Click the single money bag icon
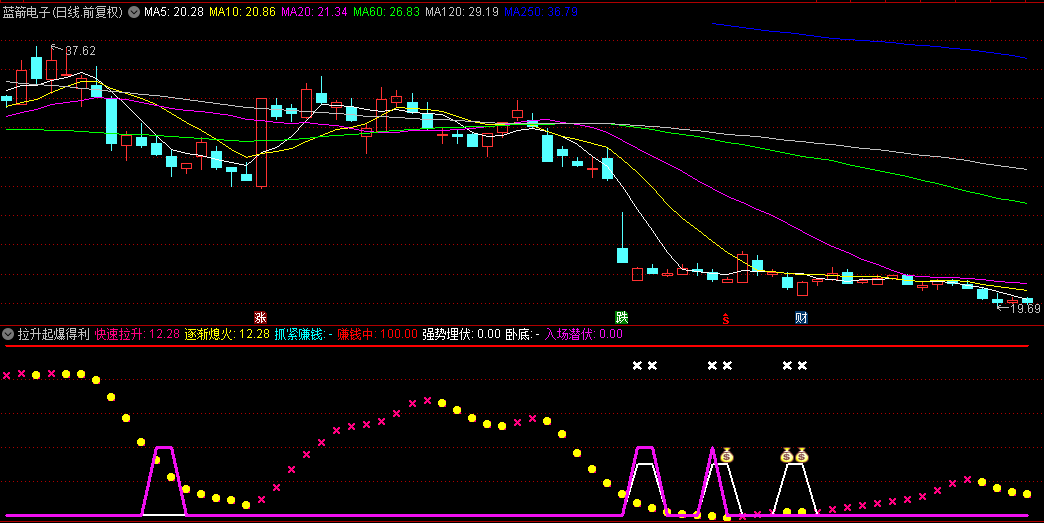This screenshot has width=1044, height=523. coord(727,456)
